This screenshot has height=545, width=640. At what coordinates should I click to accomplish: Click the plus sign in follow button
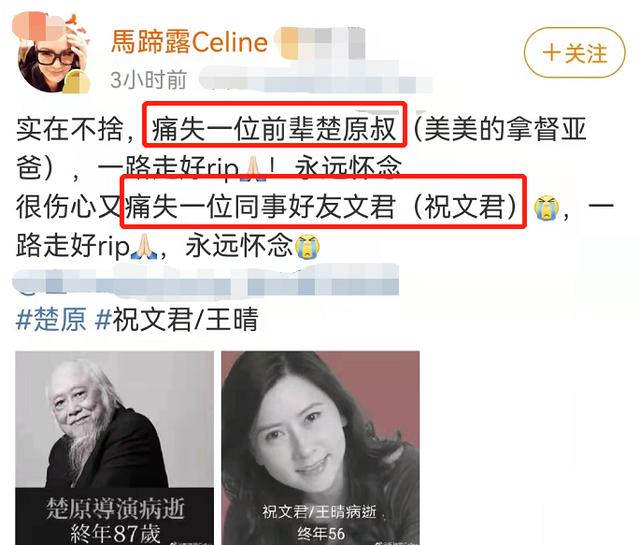tap(551, 53)
